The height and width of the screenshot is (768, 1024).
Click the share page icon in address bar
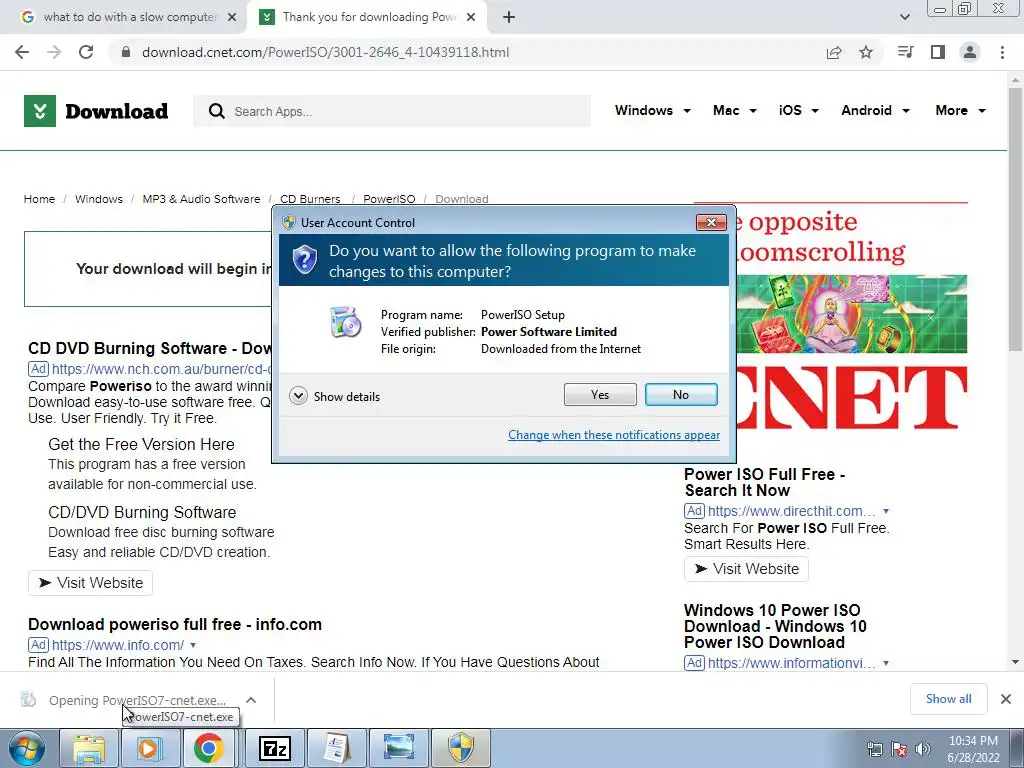coord(833,52)
